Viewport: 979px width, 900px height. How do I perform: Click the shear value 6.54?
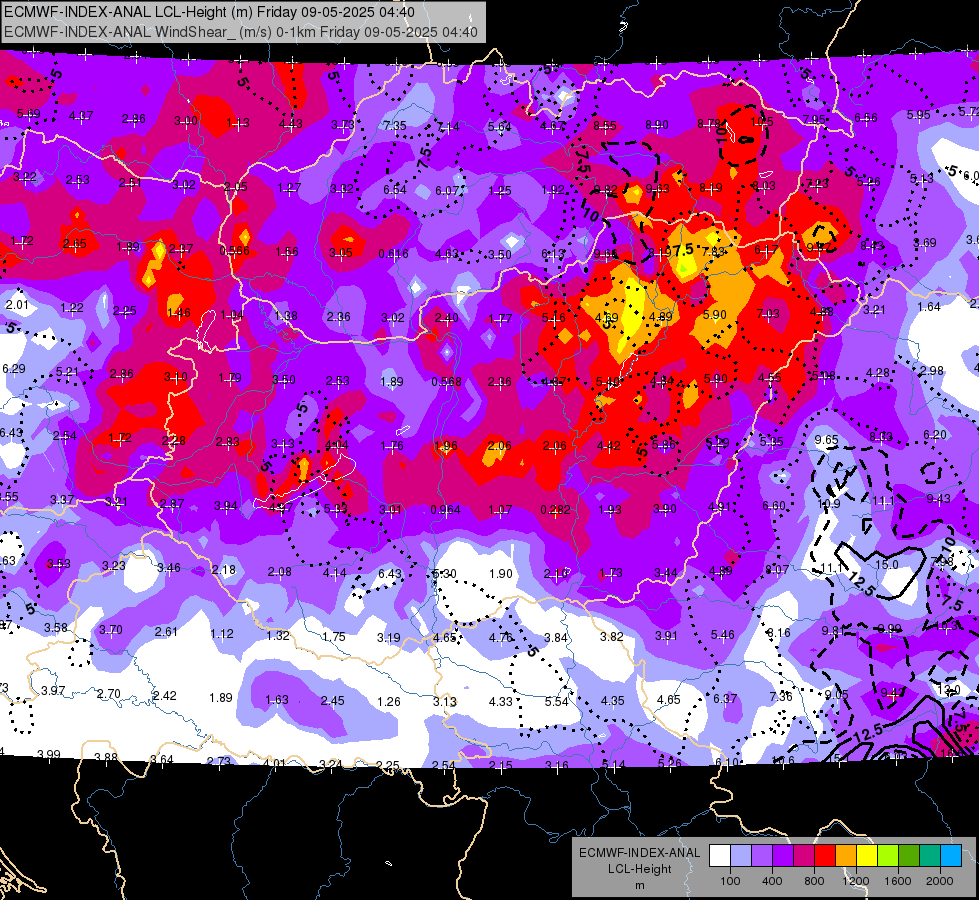[x=395, y=189]
